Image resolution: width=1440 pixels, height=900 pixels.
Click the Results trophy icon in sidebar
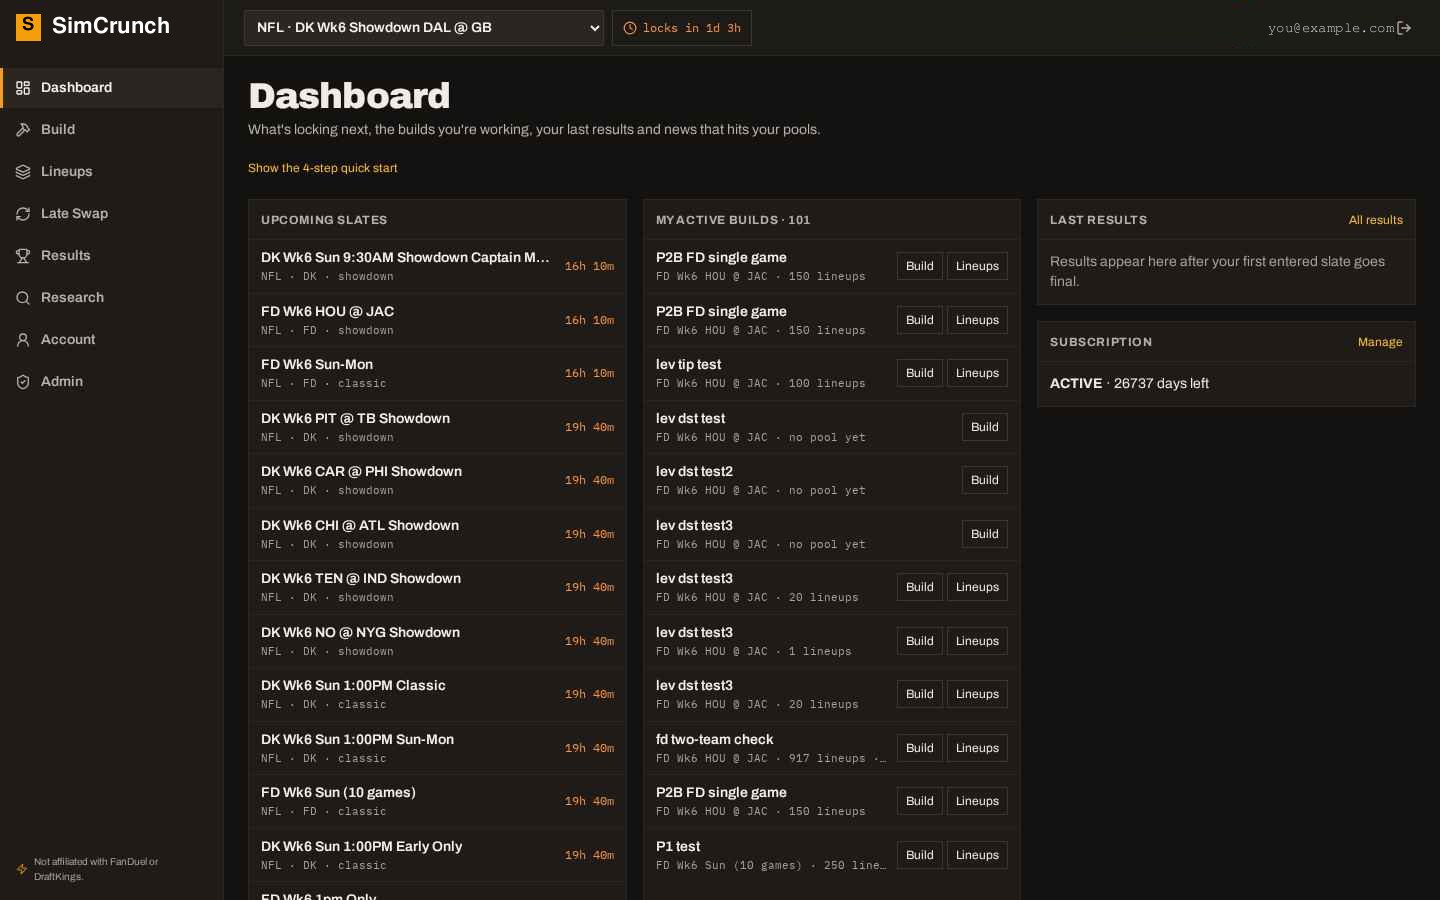point(23,256)
